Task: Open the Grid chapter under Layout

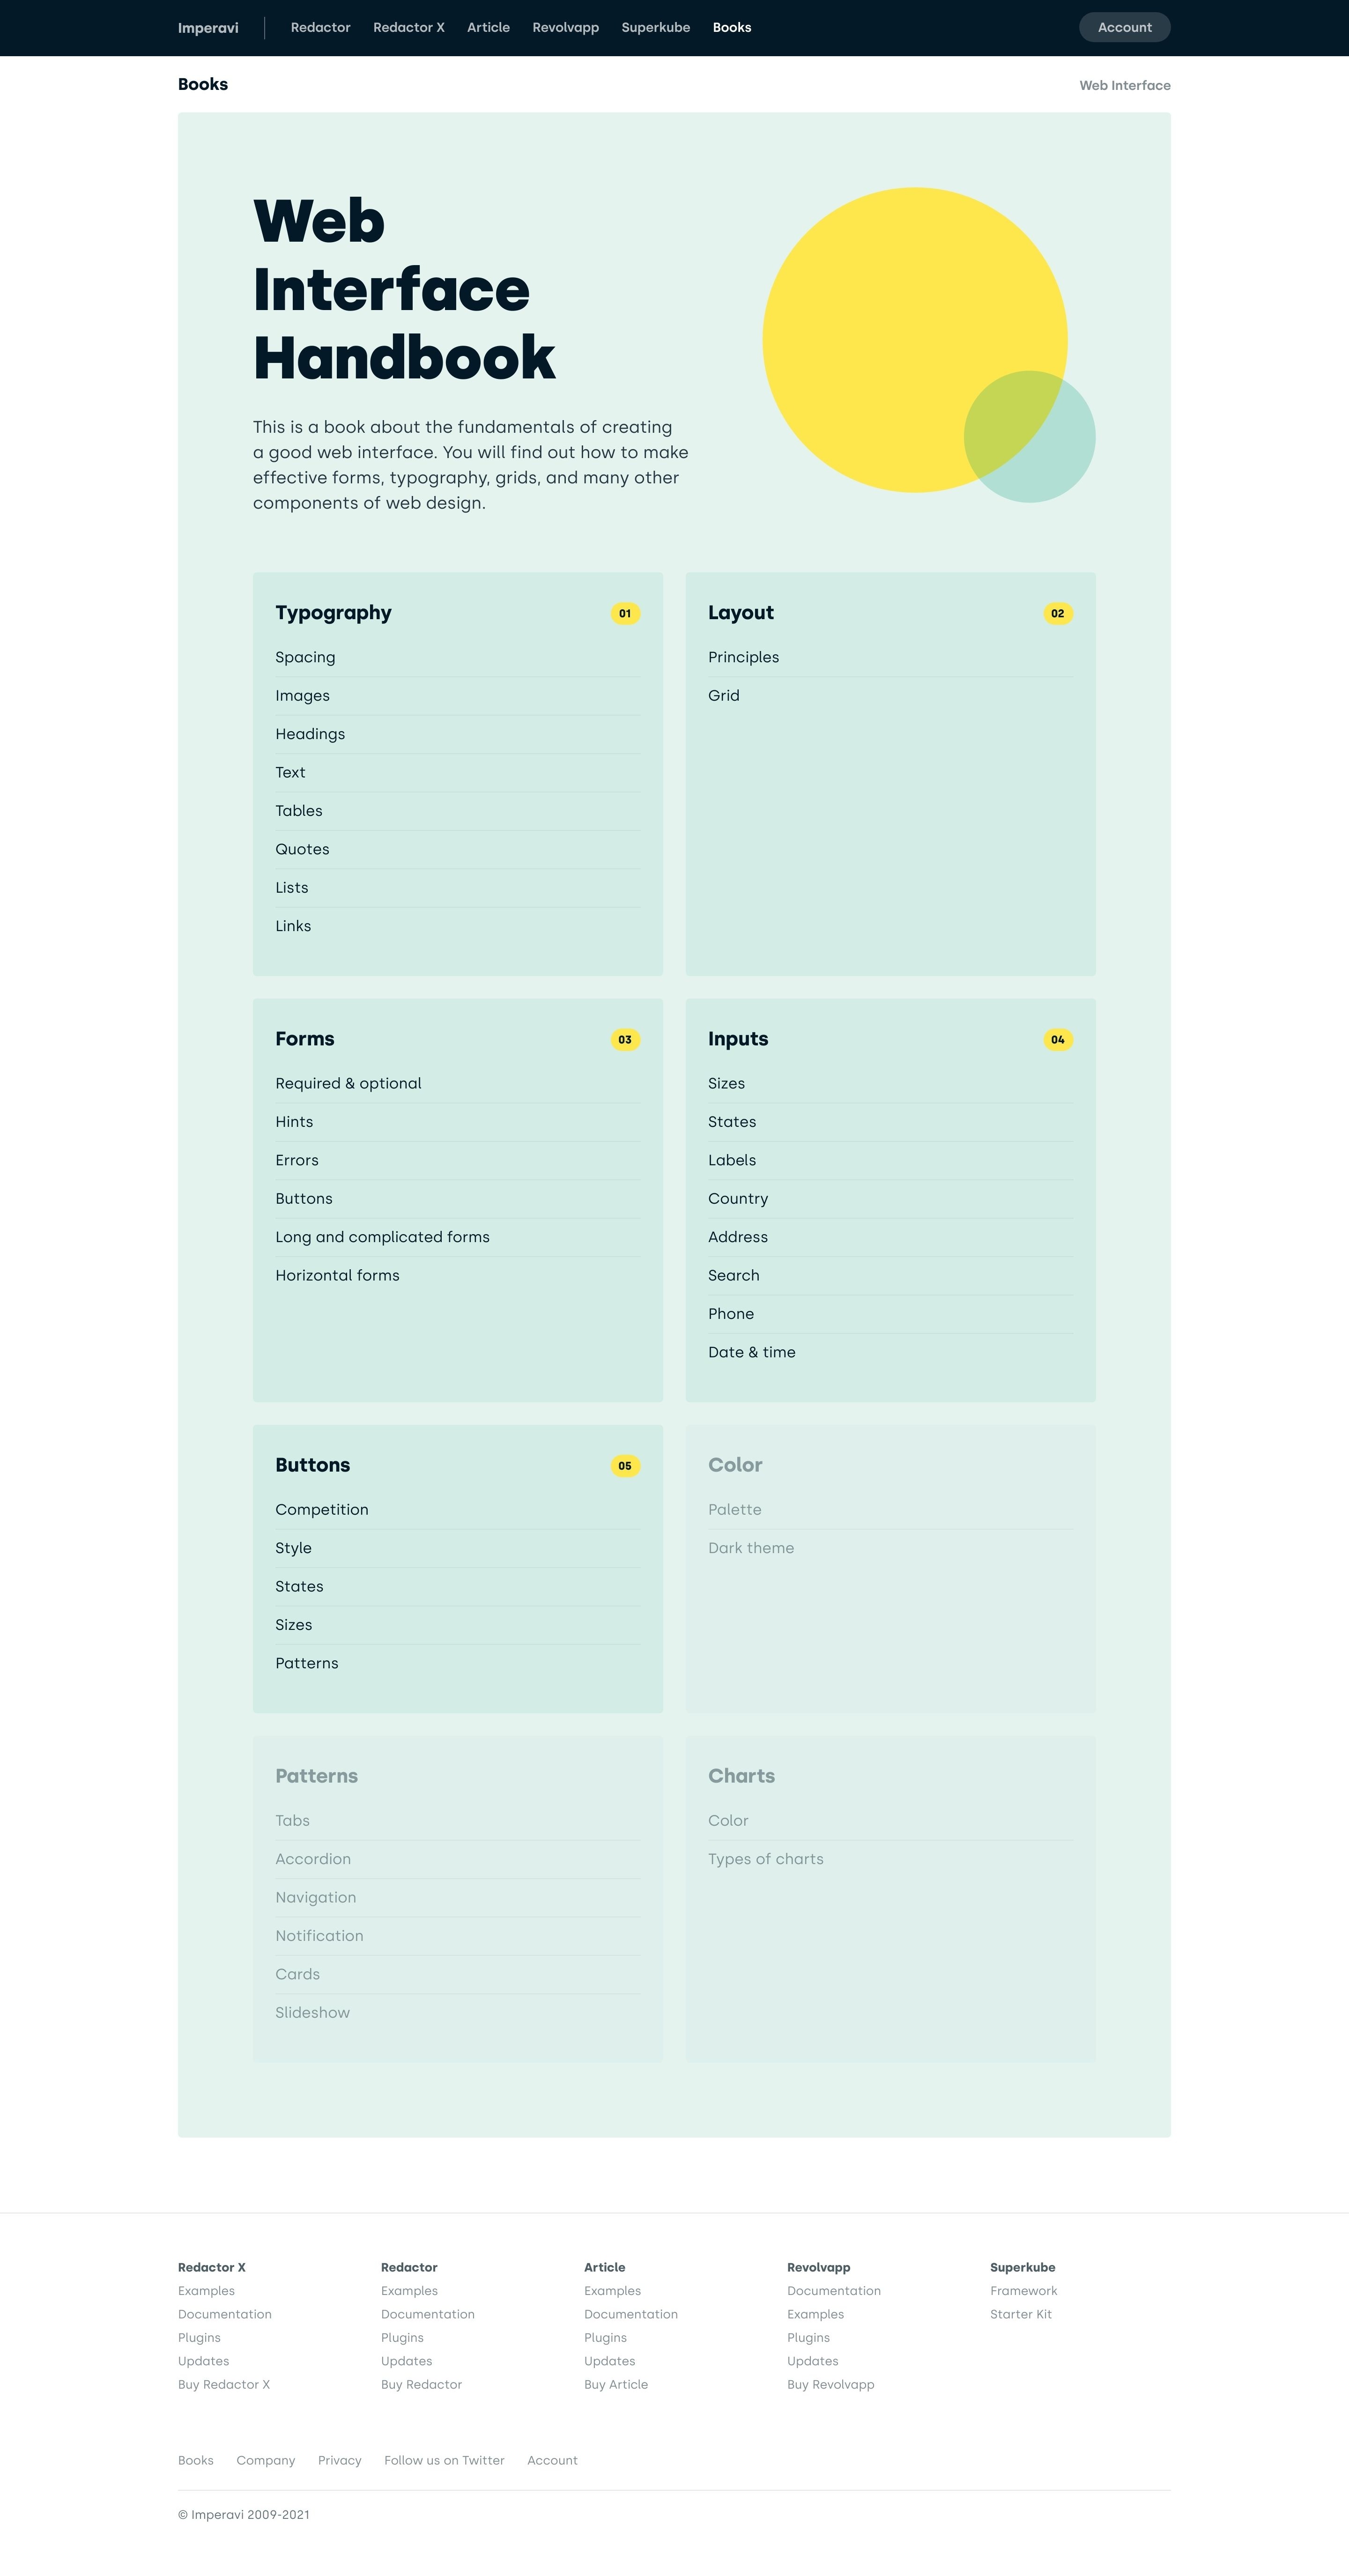Action: click(723, 695)
